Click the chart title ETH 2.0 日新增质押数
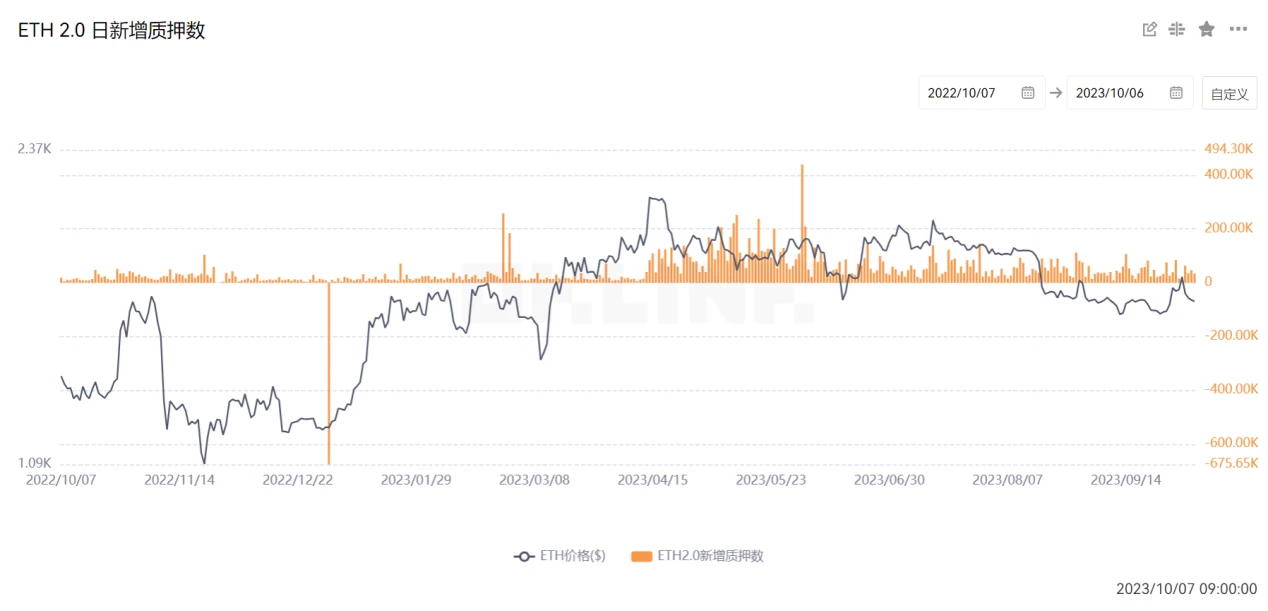 click(x=110, y=30)
